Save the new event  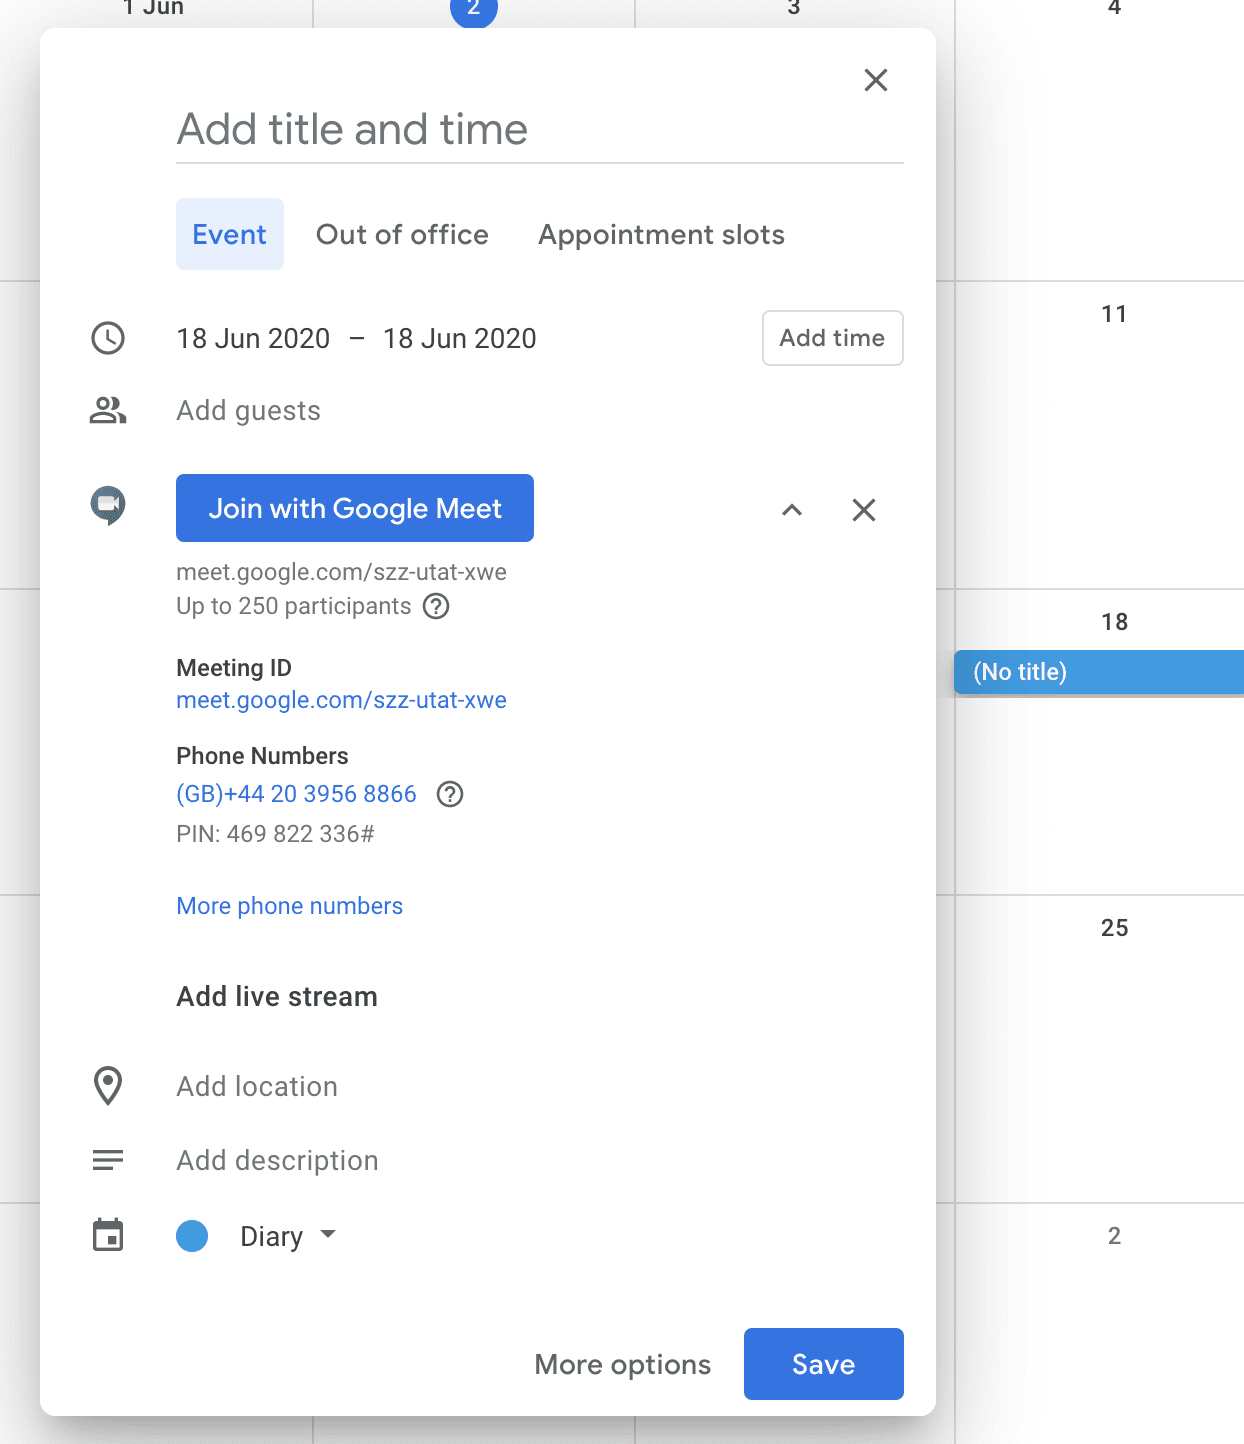tap(823, 1364)
